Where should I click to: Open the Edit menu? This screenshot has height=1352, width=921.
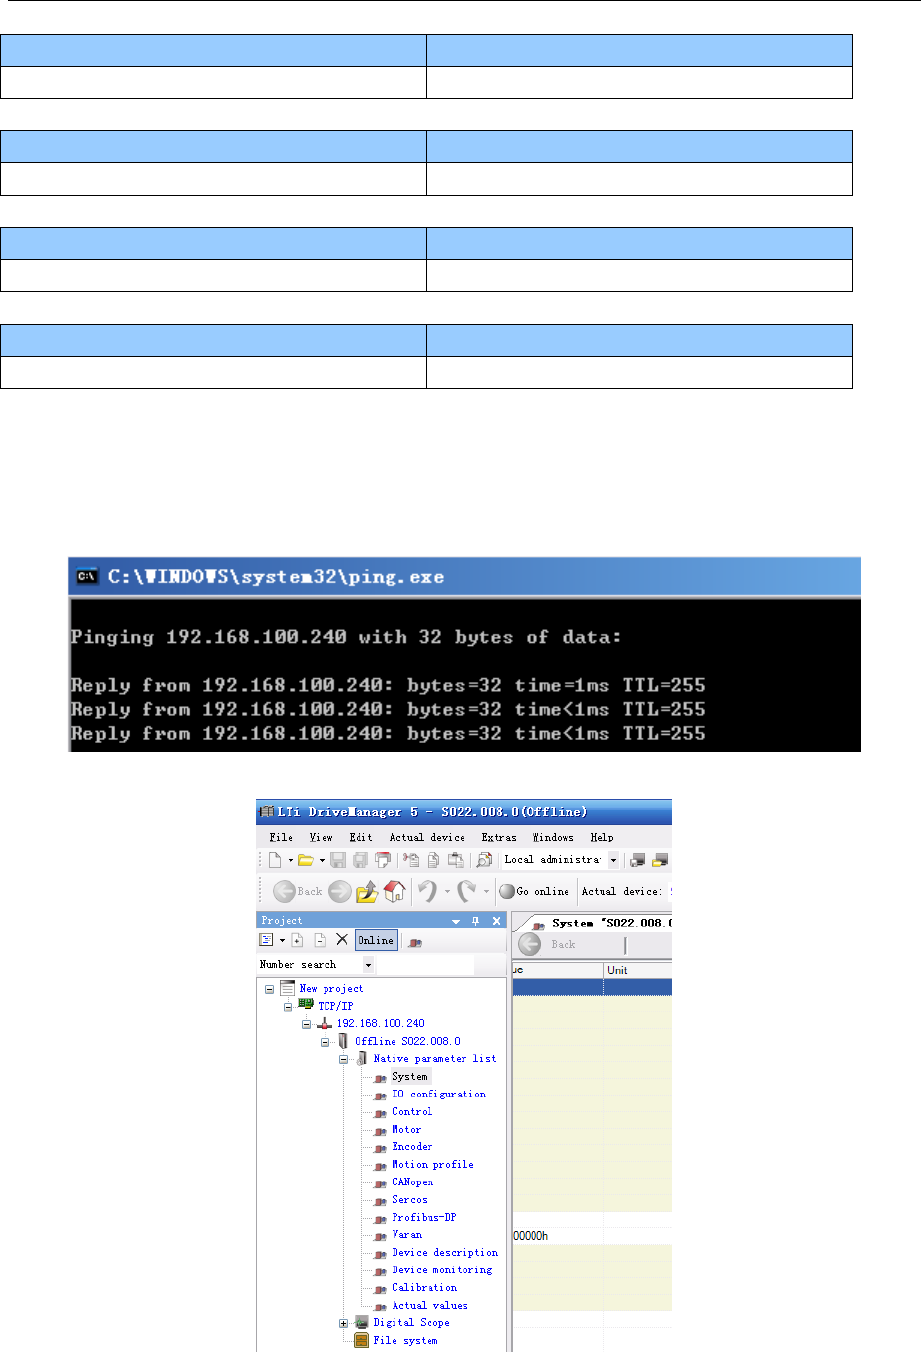click(361, 838)
